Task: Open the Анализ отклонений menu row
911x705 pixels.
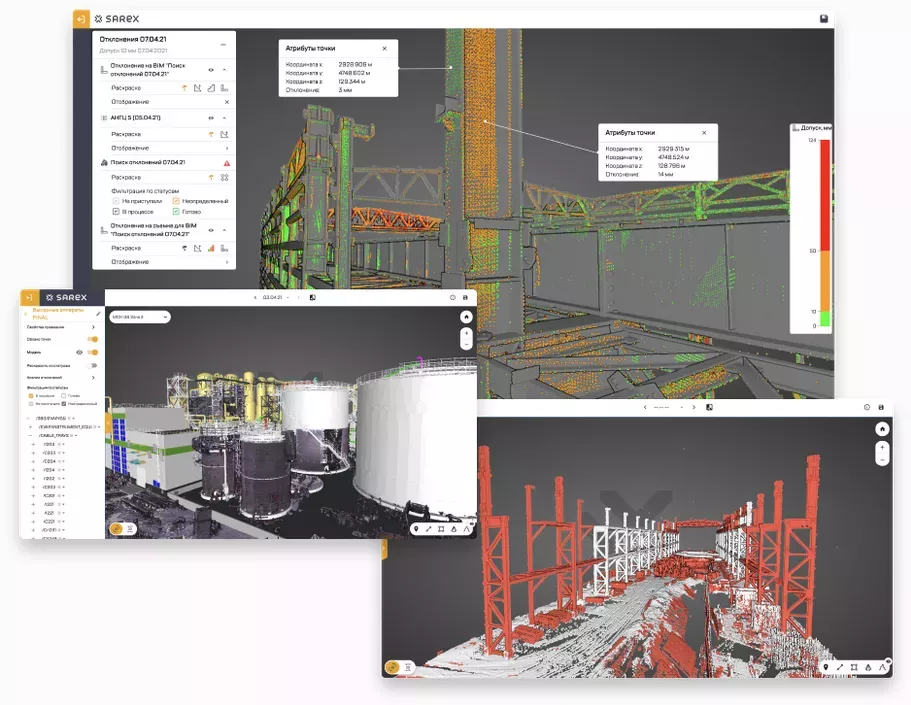Action: 60,377
